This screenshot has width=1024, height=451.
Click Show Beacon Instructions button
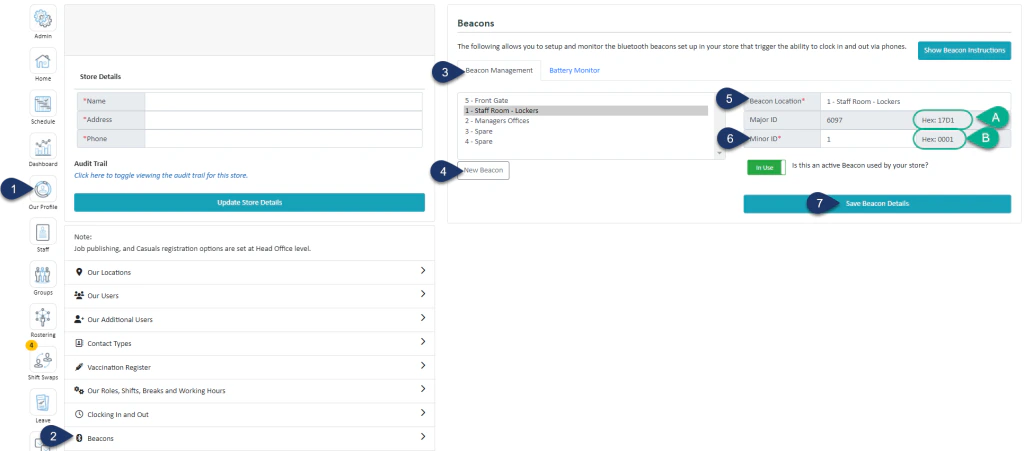tap(964, 50)
